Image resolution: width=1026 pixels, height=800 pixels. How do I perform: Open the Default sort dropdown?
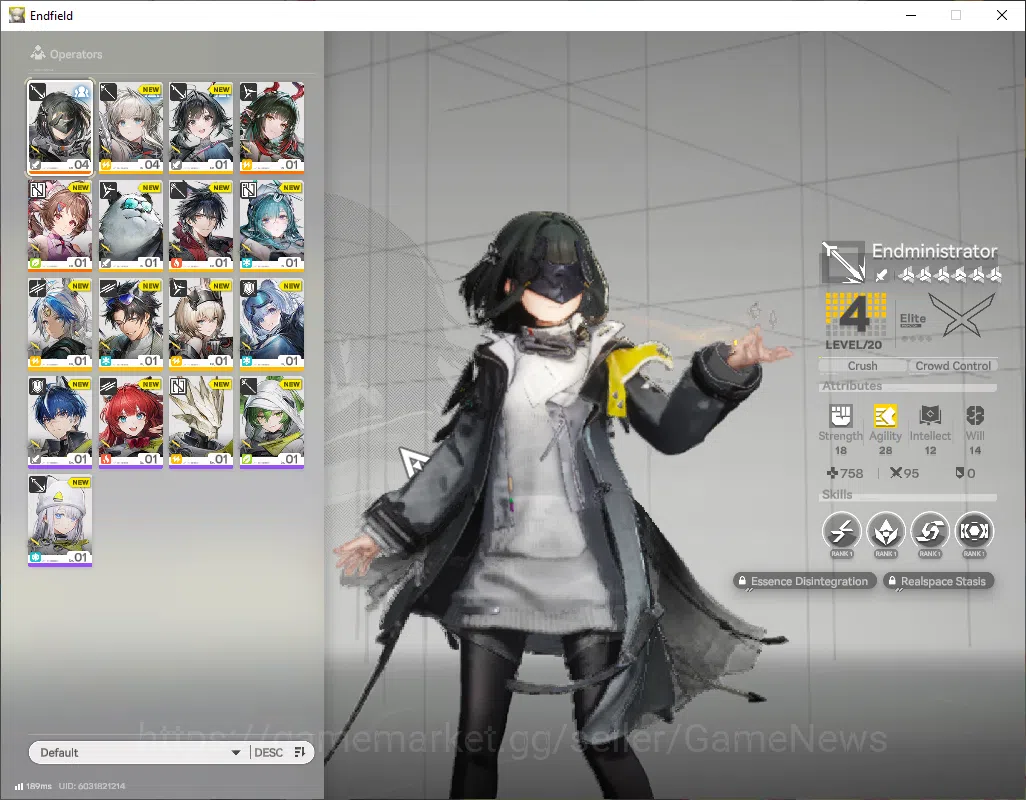coord(139,752)
